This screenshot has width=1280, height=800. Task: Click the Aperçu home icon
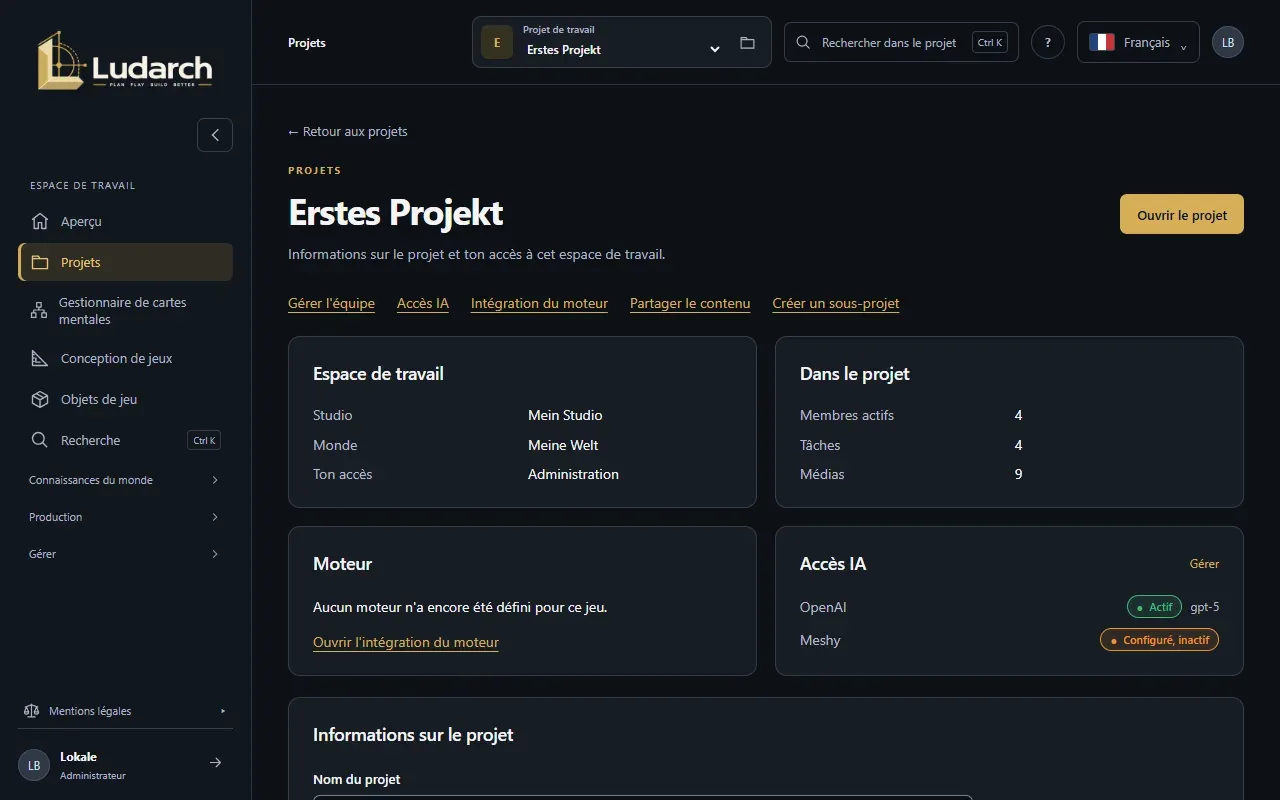click(40, 221)
